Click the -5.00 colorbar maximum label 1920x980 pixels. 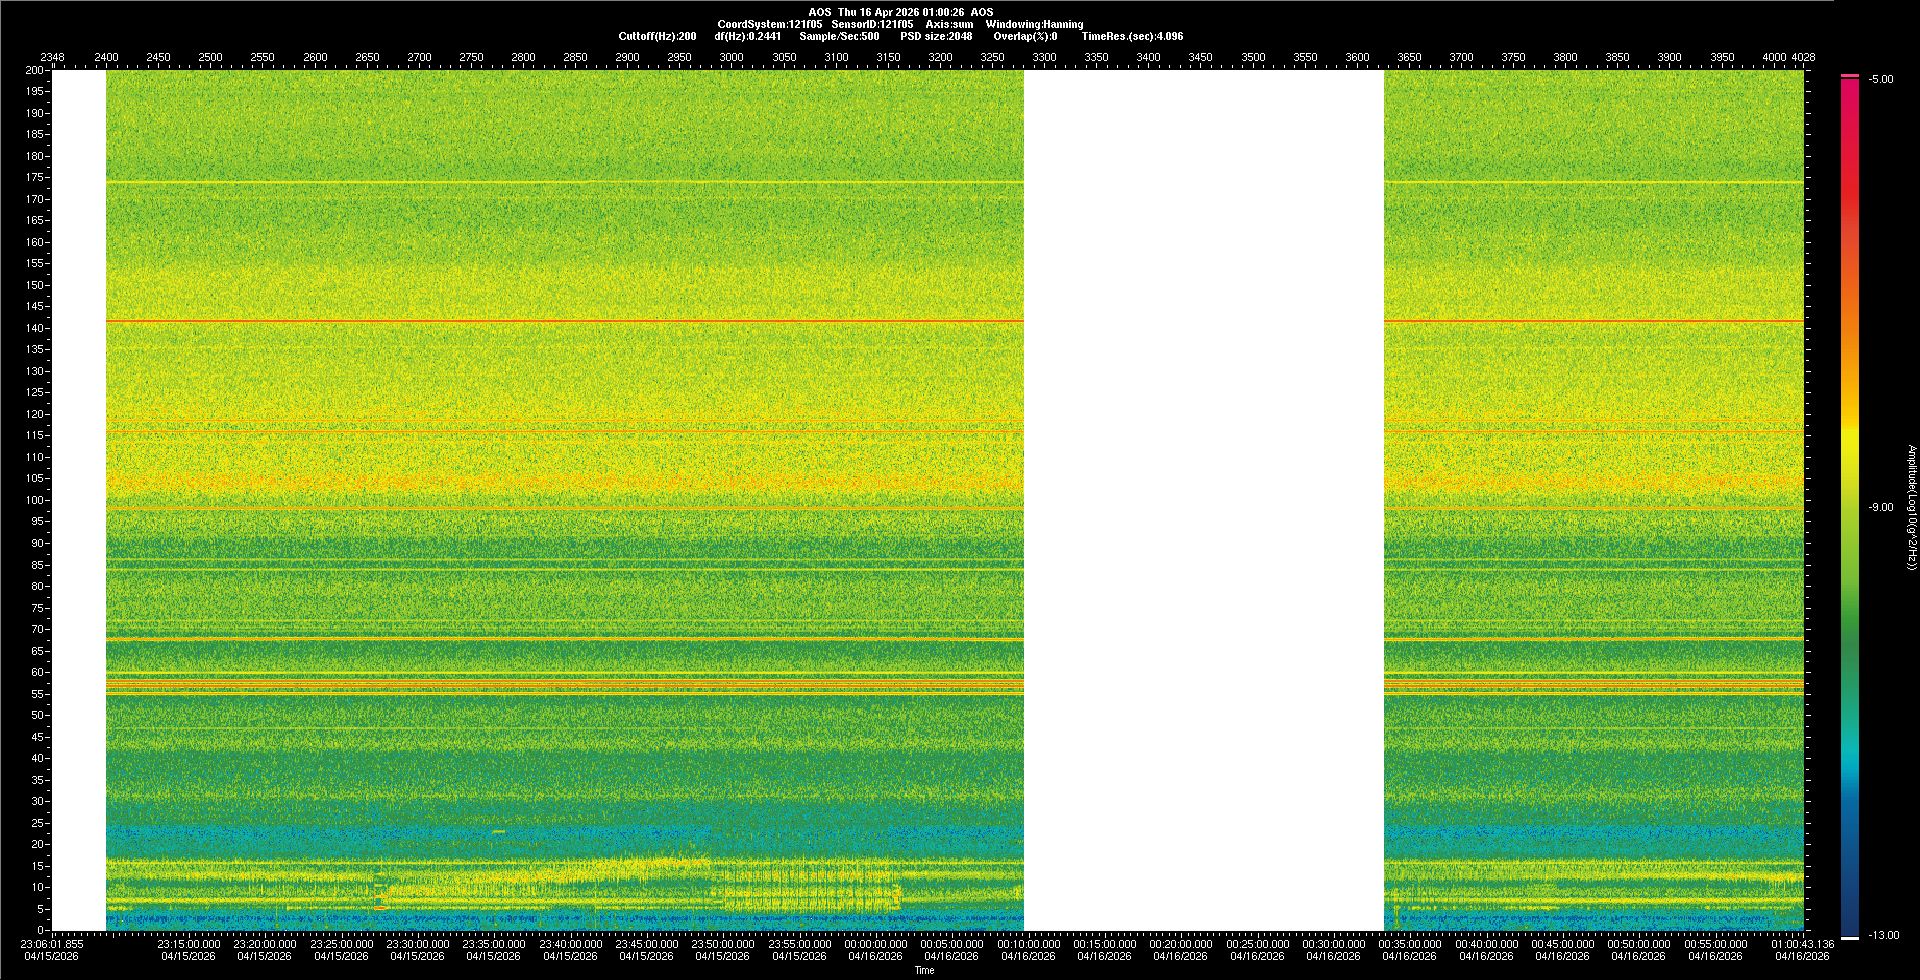tap(1880, 80)
